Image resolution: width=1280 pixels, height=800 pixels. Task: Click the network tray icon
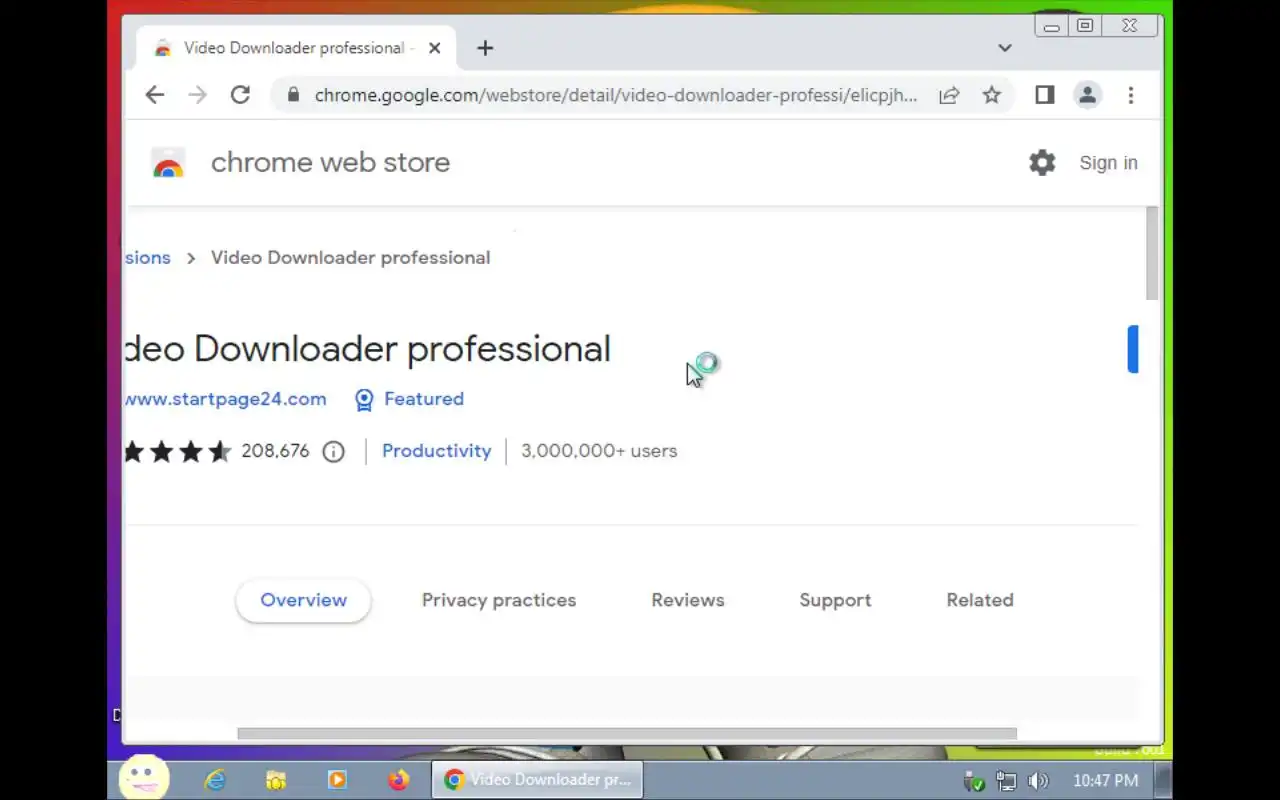[1006, 781]
